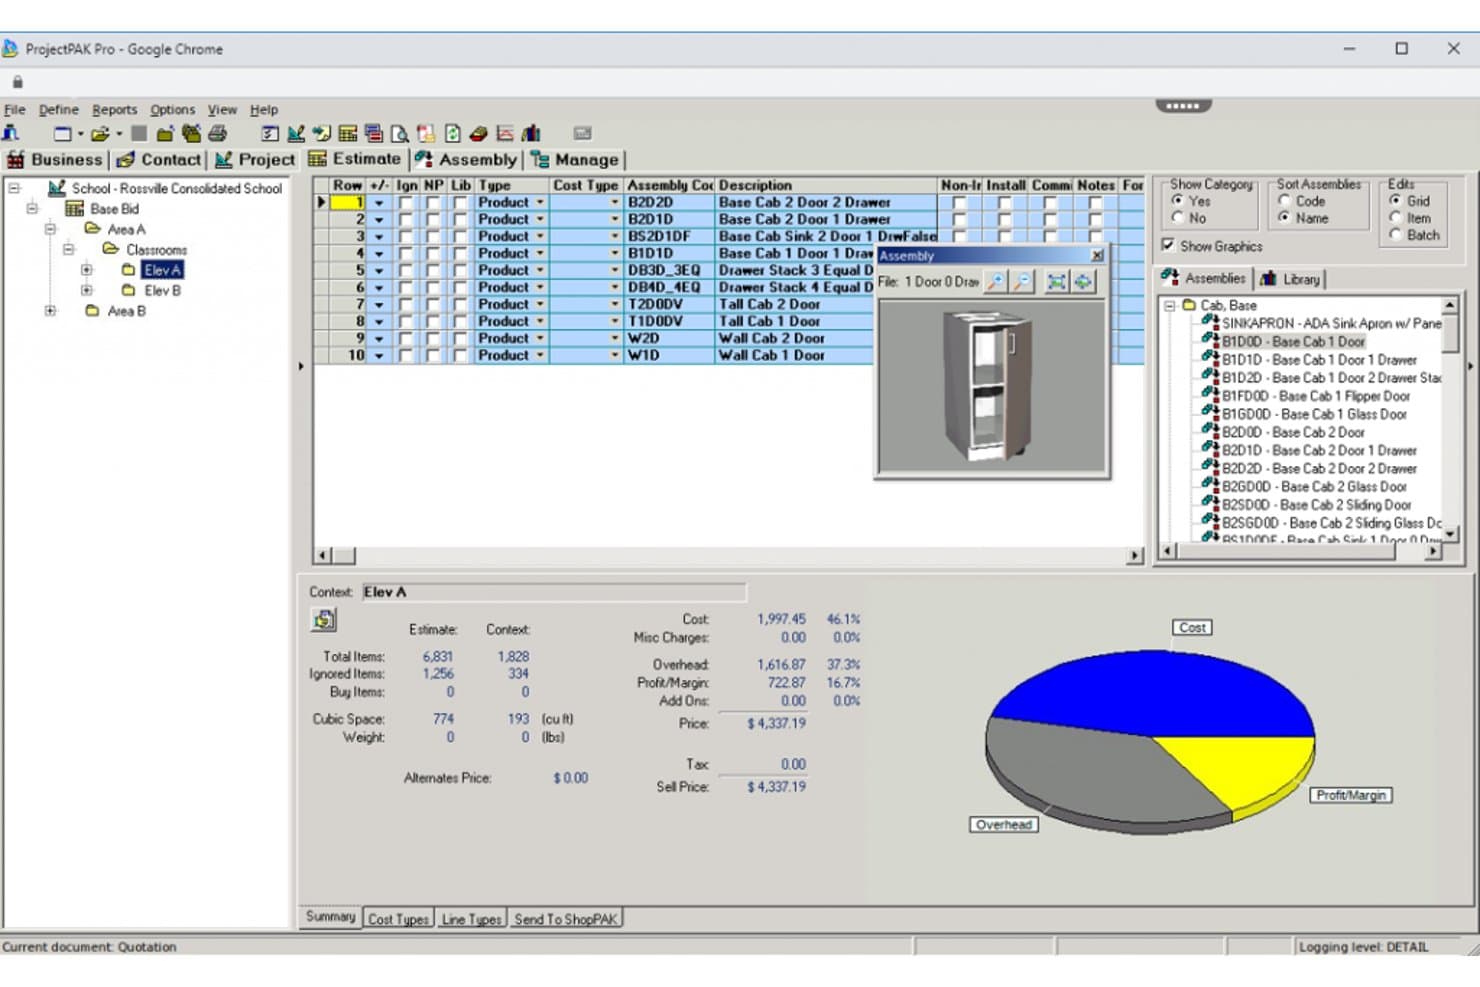Zoom in on the Assembly preview
Image resolution: width=1480 pixels, height=987 pixels.
(996, 282)
